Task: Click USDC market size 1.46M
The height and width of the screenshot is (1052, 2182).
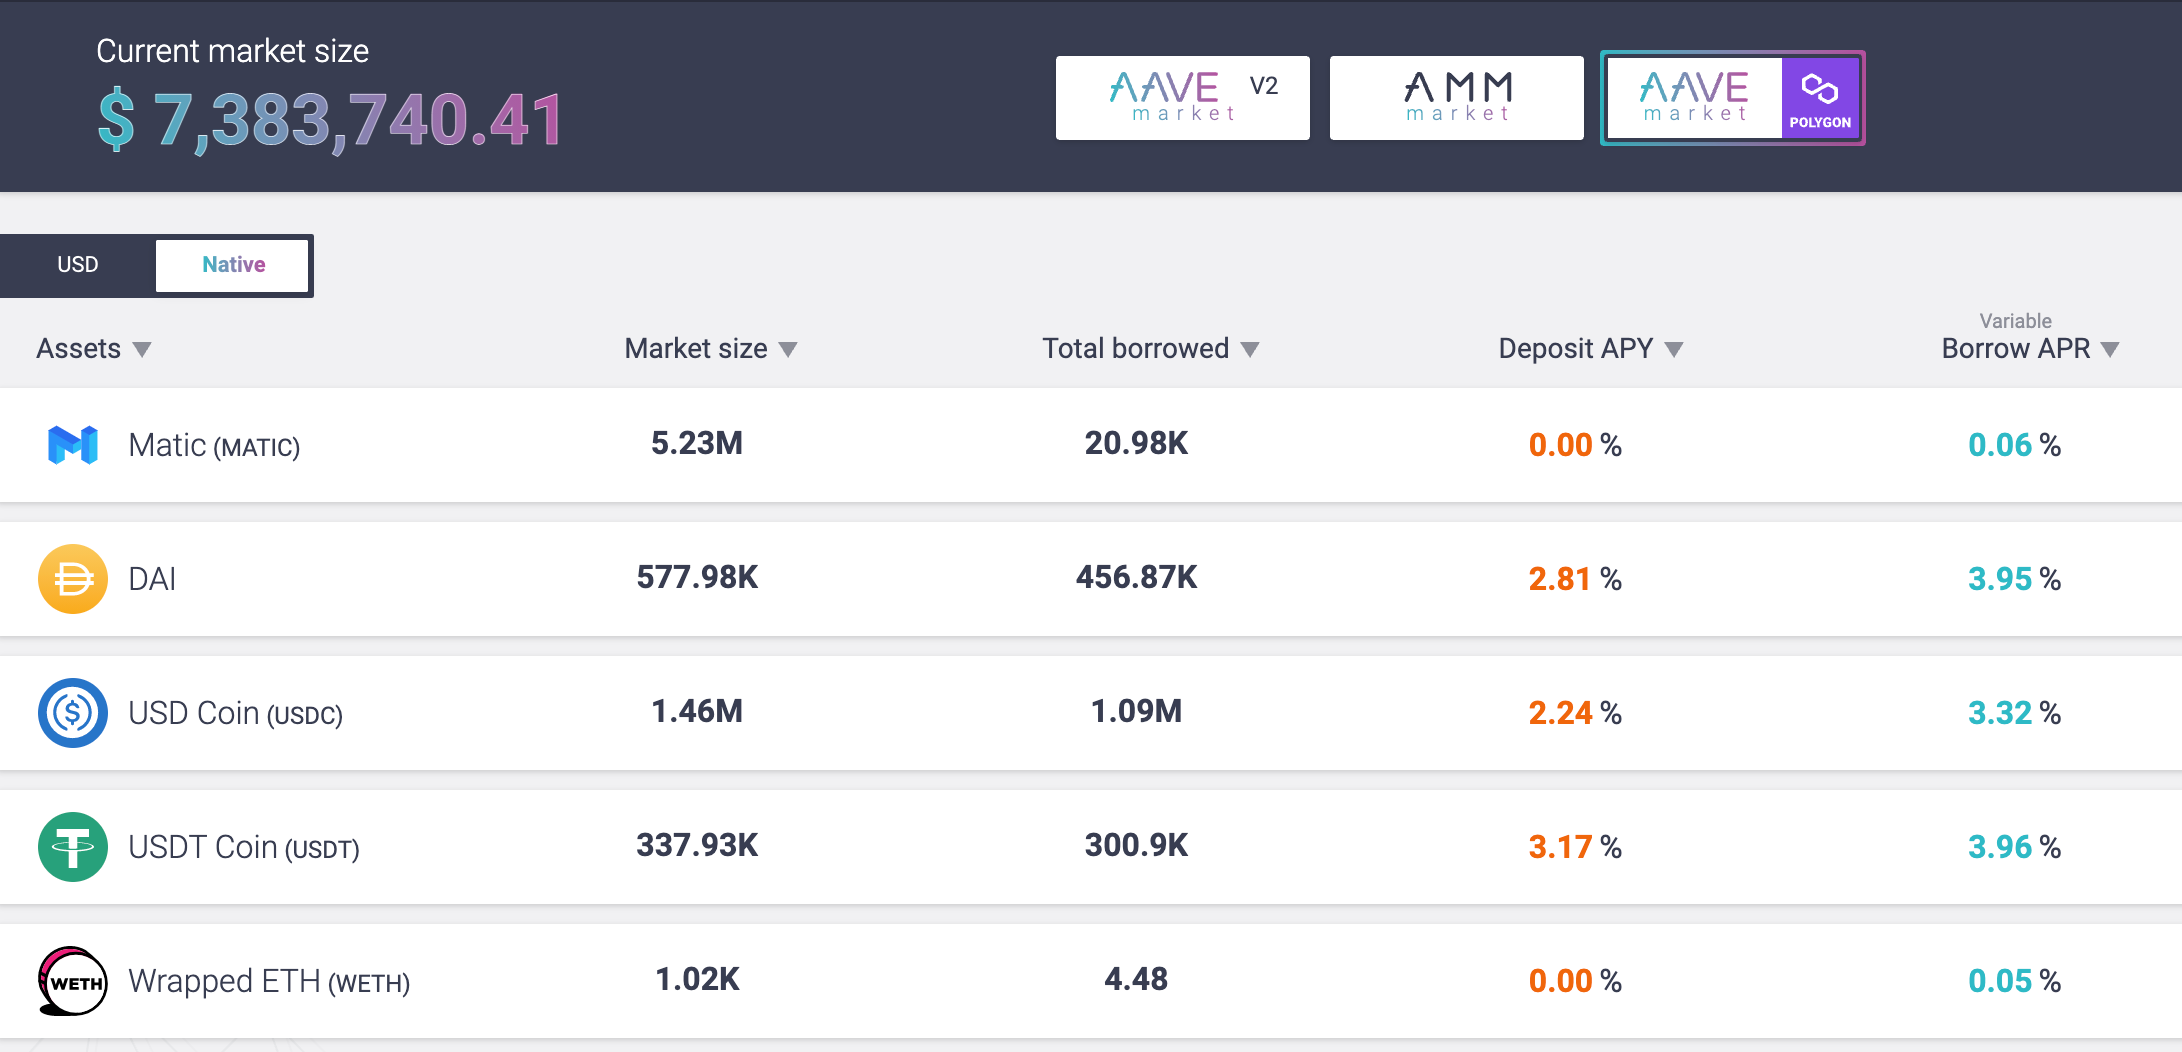Action: point(697,711)
